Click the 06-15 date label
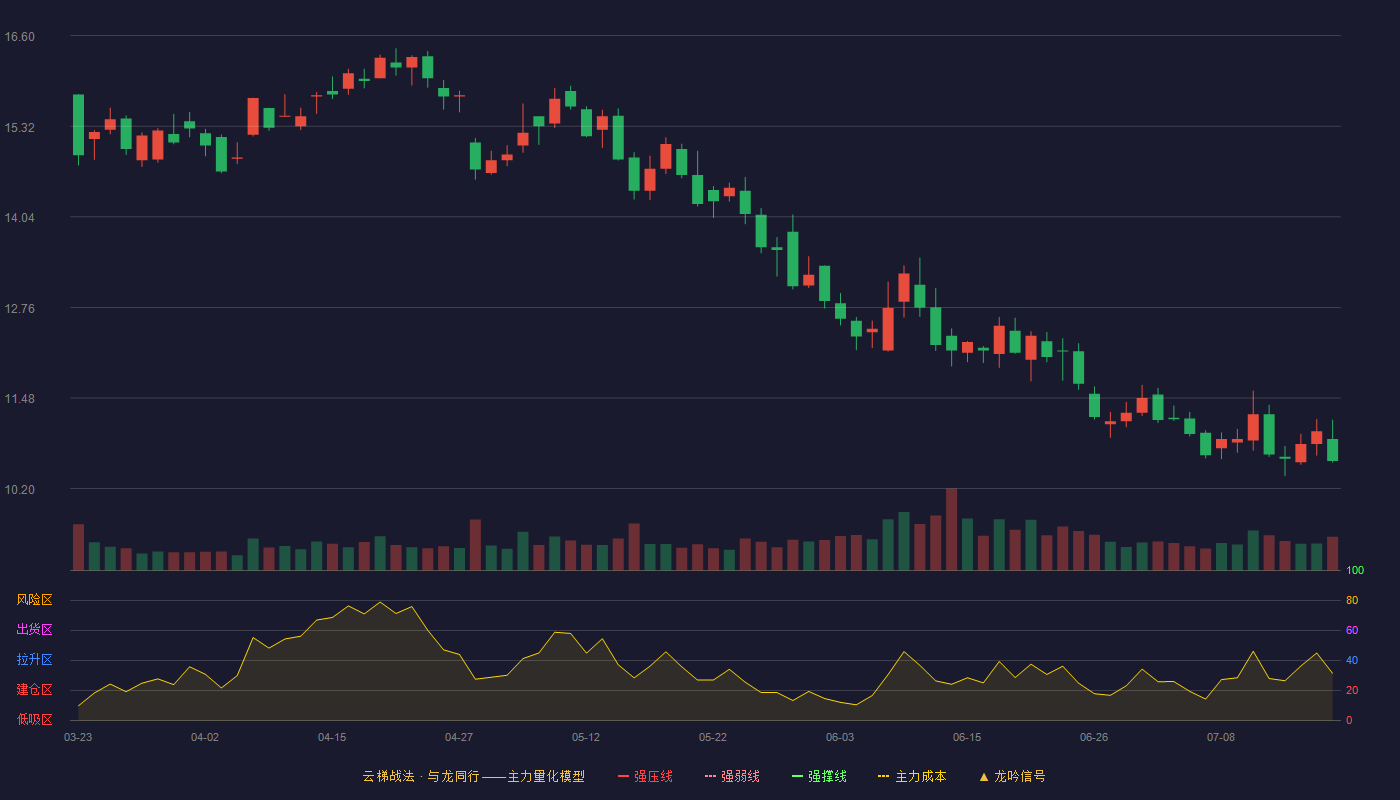The width and height of the screenshot is (1400, 800). click(x=967, y=737)
